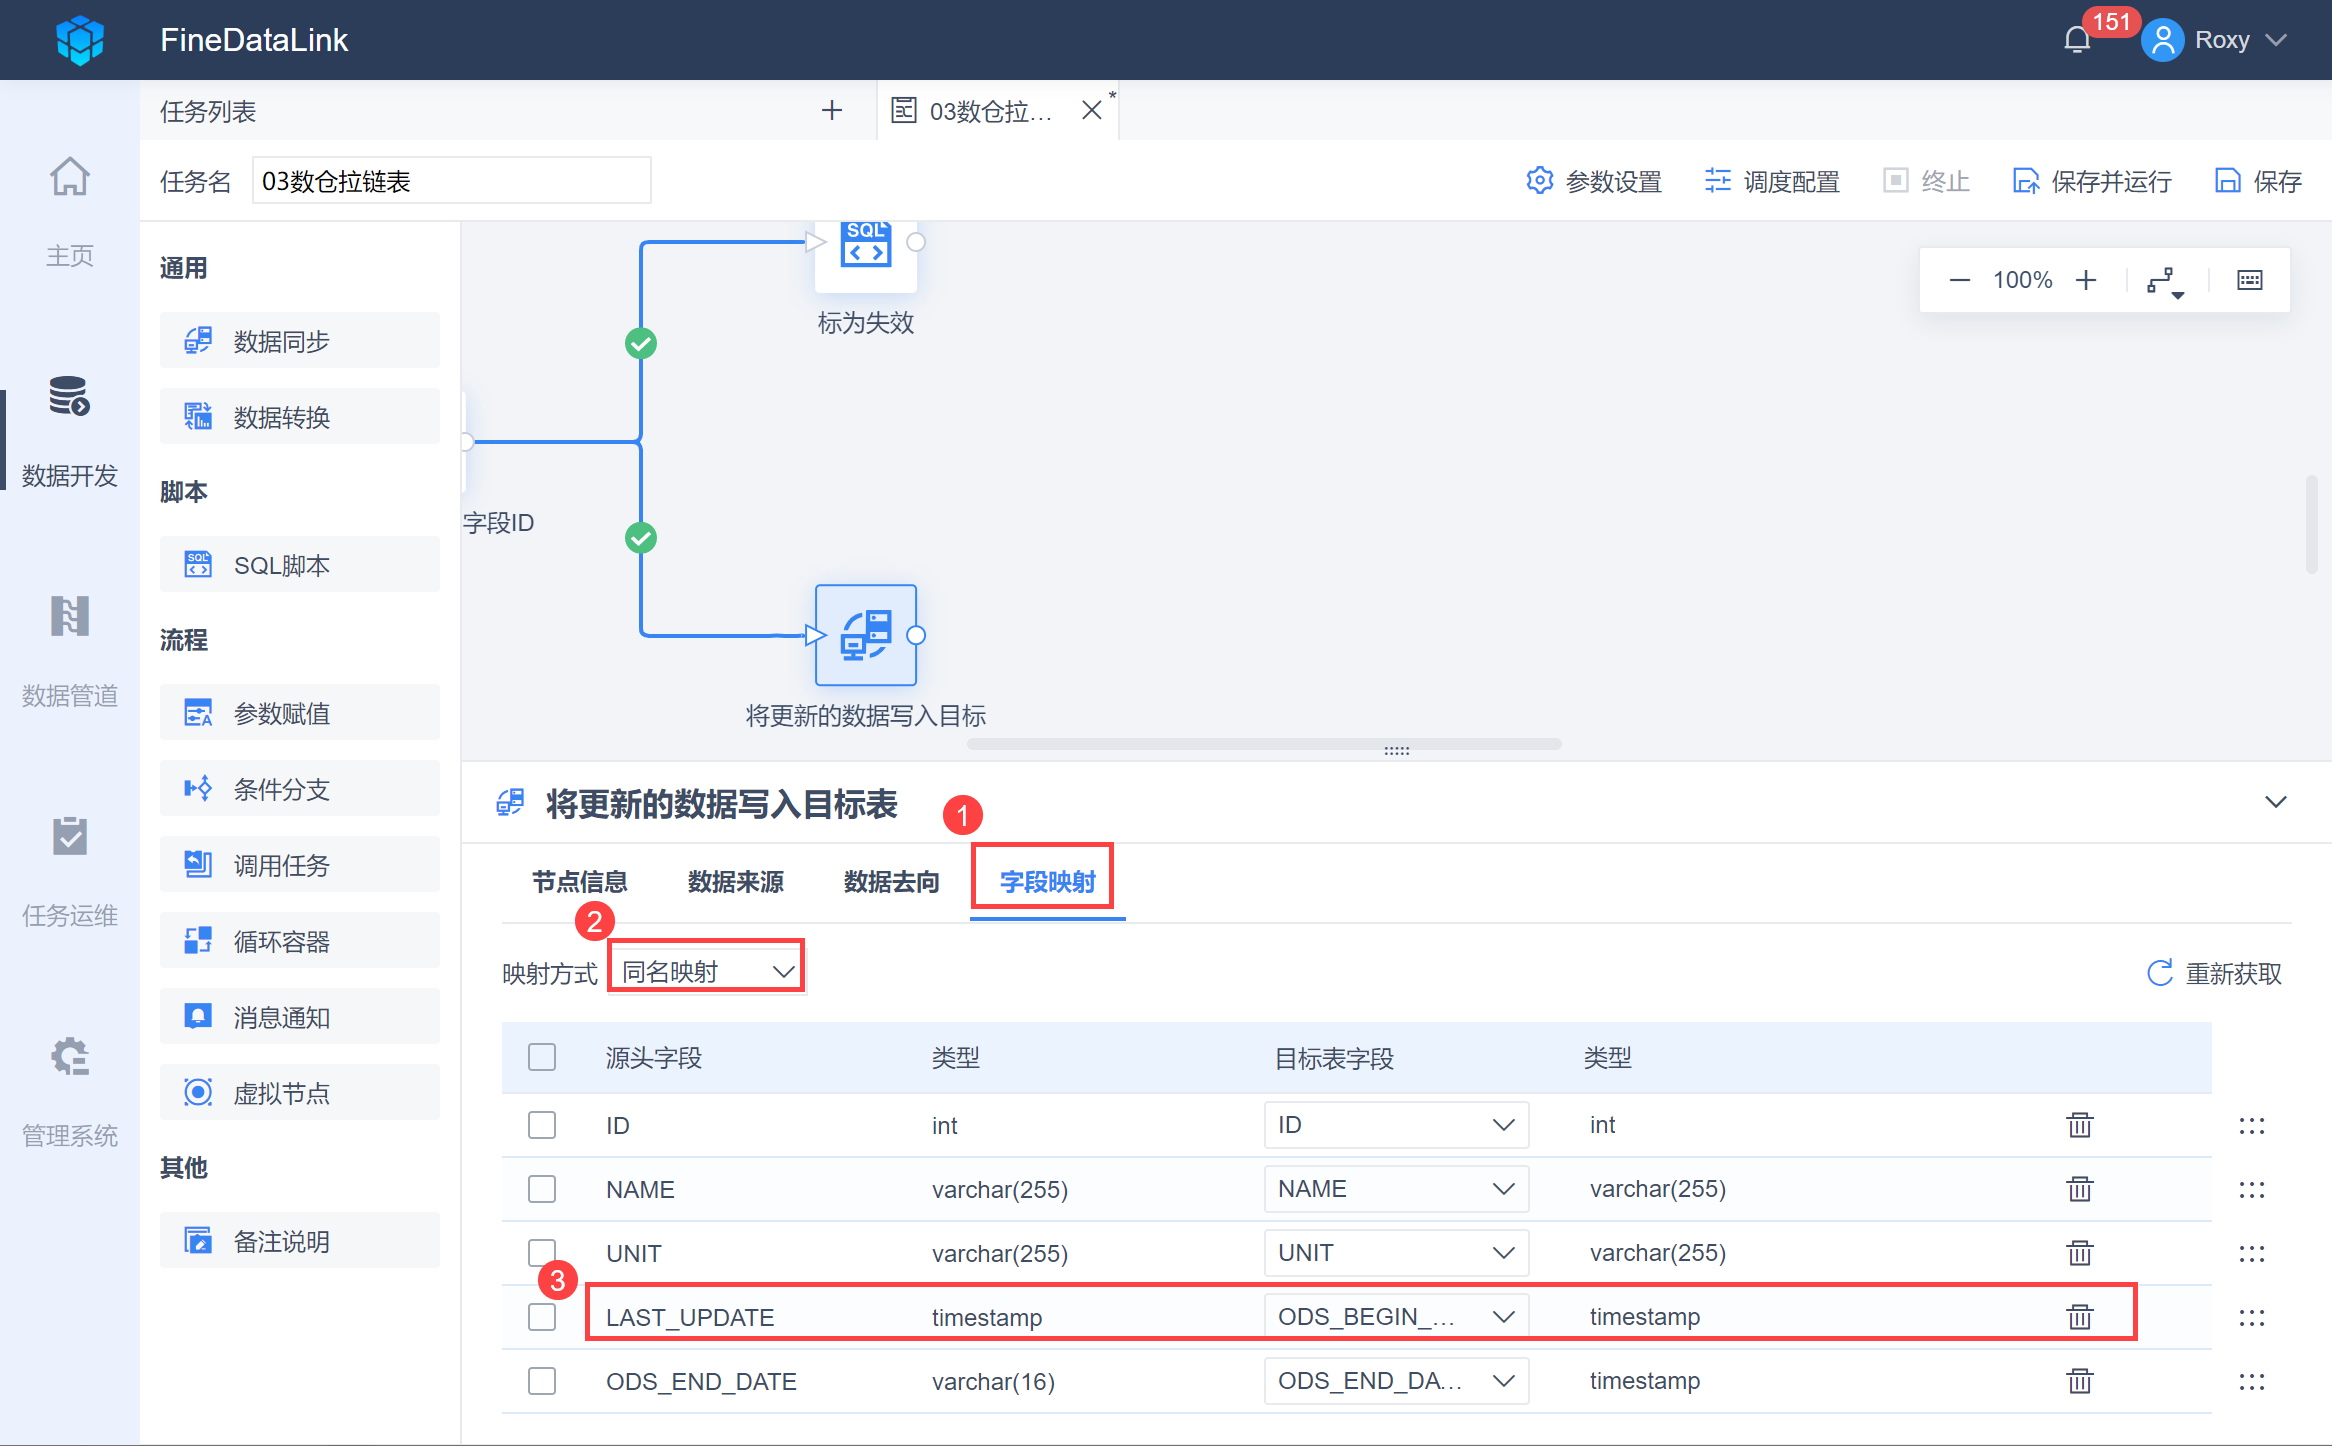Click the 任务名 input field
Image resolution: width=2332 pixels, height=1446 pixels.
click(x=451, y=181)
